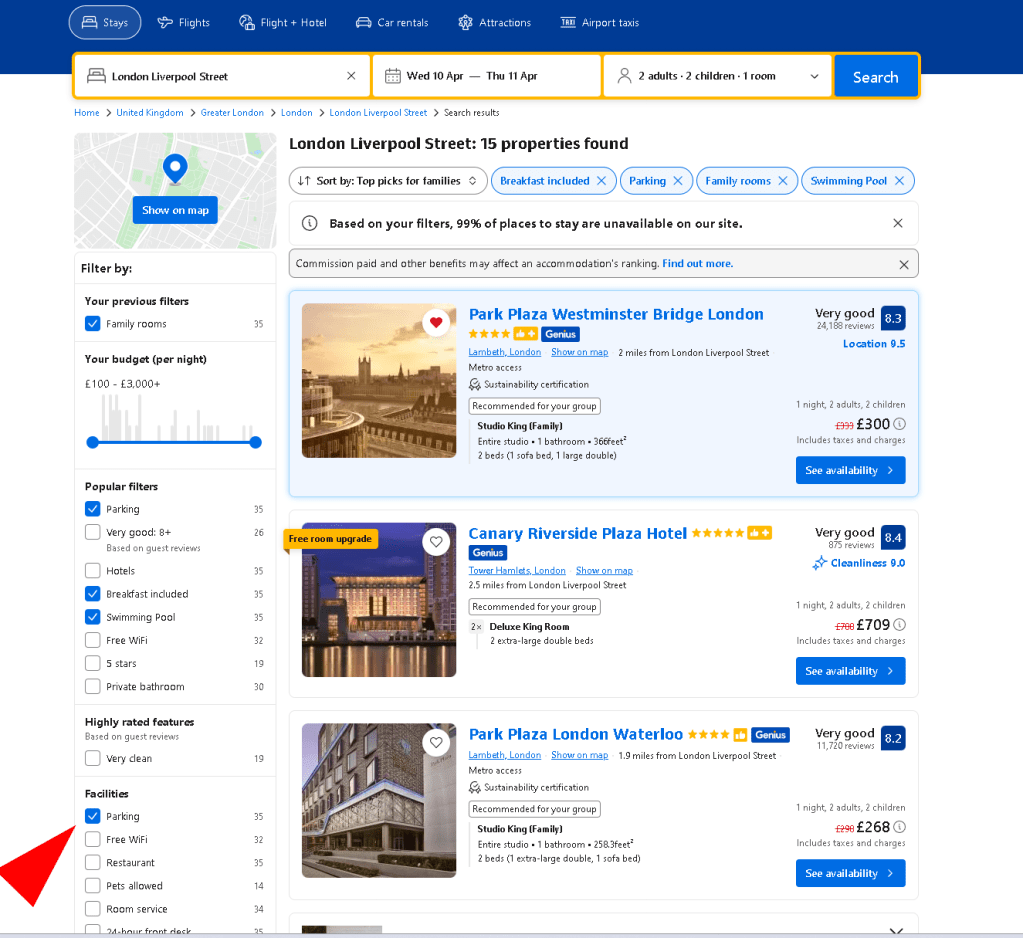Check the Private bathroom filter
Image resolution: width=1023 pixels, height=938 pixels.
coord(93,686)
